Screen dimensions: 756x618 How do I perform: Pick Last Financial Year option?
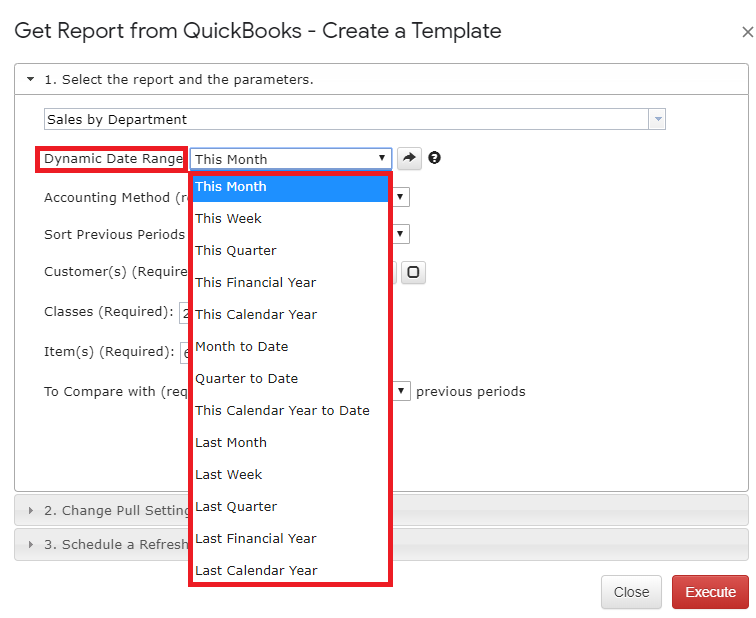pos(290,538)
